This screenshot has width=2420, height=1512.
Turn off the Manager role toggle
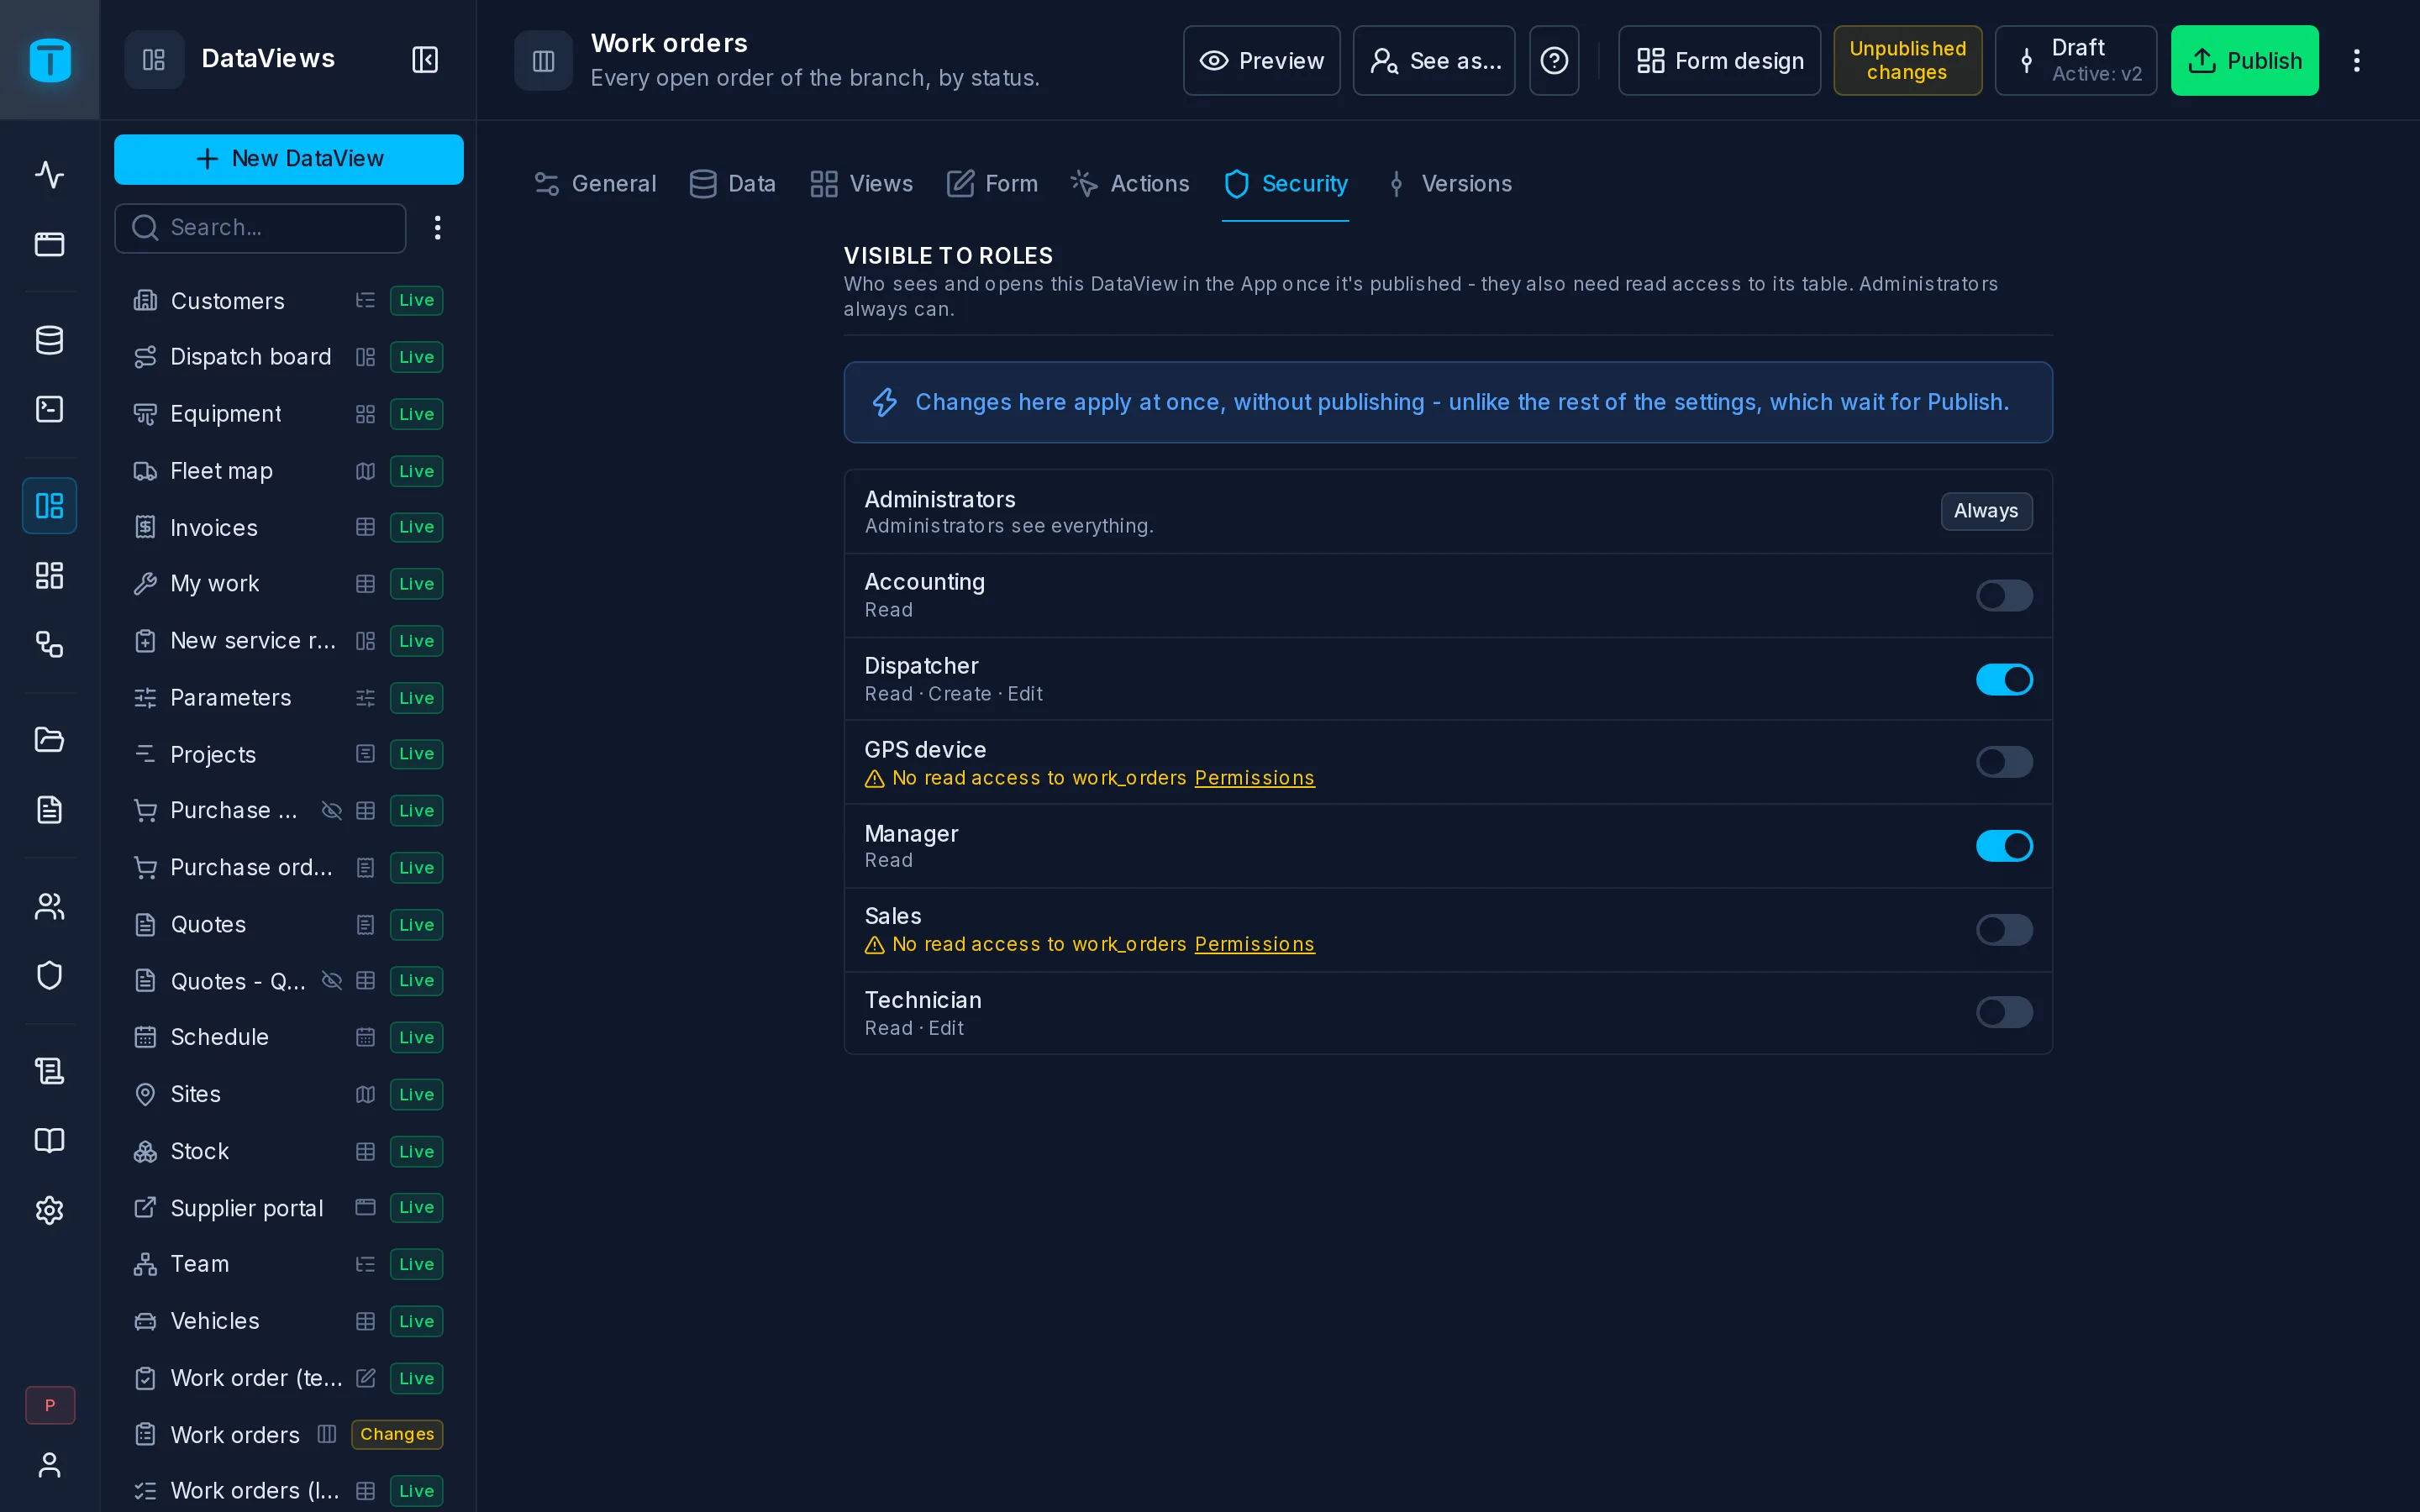click(2004, 846)
